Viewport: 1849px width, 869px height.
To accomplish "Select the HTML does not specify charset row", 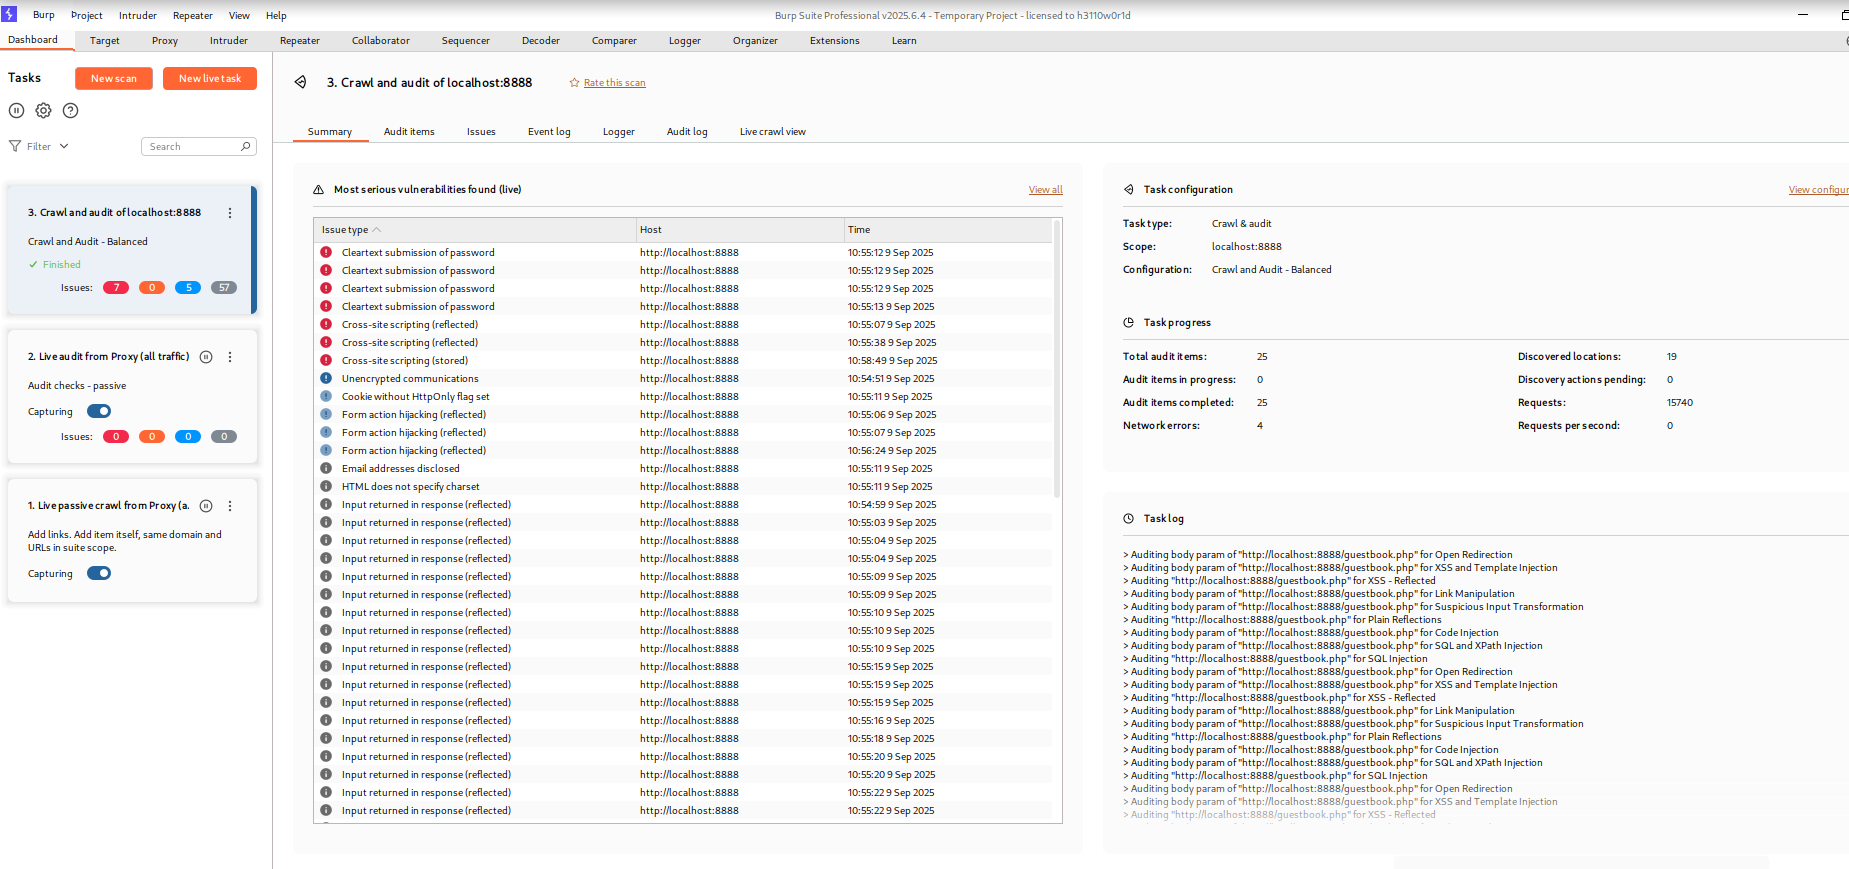I will click(683, 486).
